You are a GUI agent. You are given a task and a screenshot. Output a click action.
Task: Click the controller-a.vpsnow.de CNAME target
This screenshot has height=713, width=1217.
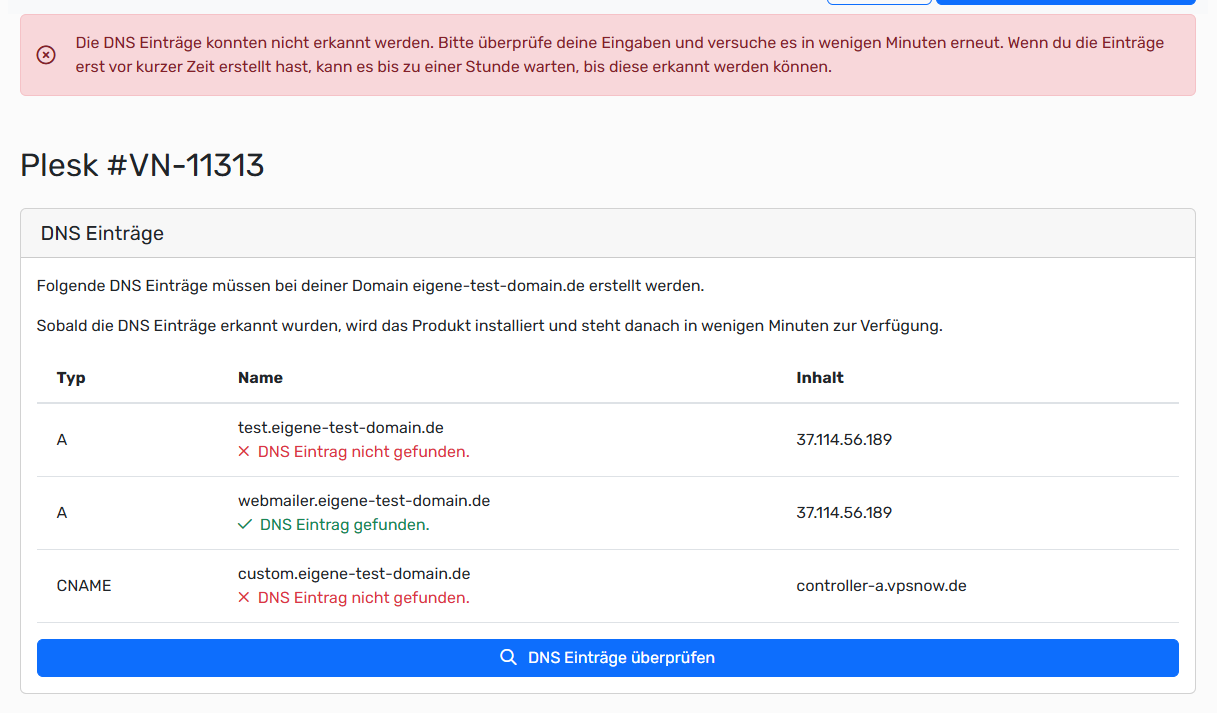[880, 586]
